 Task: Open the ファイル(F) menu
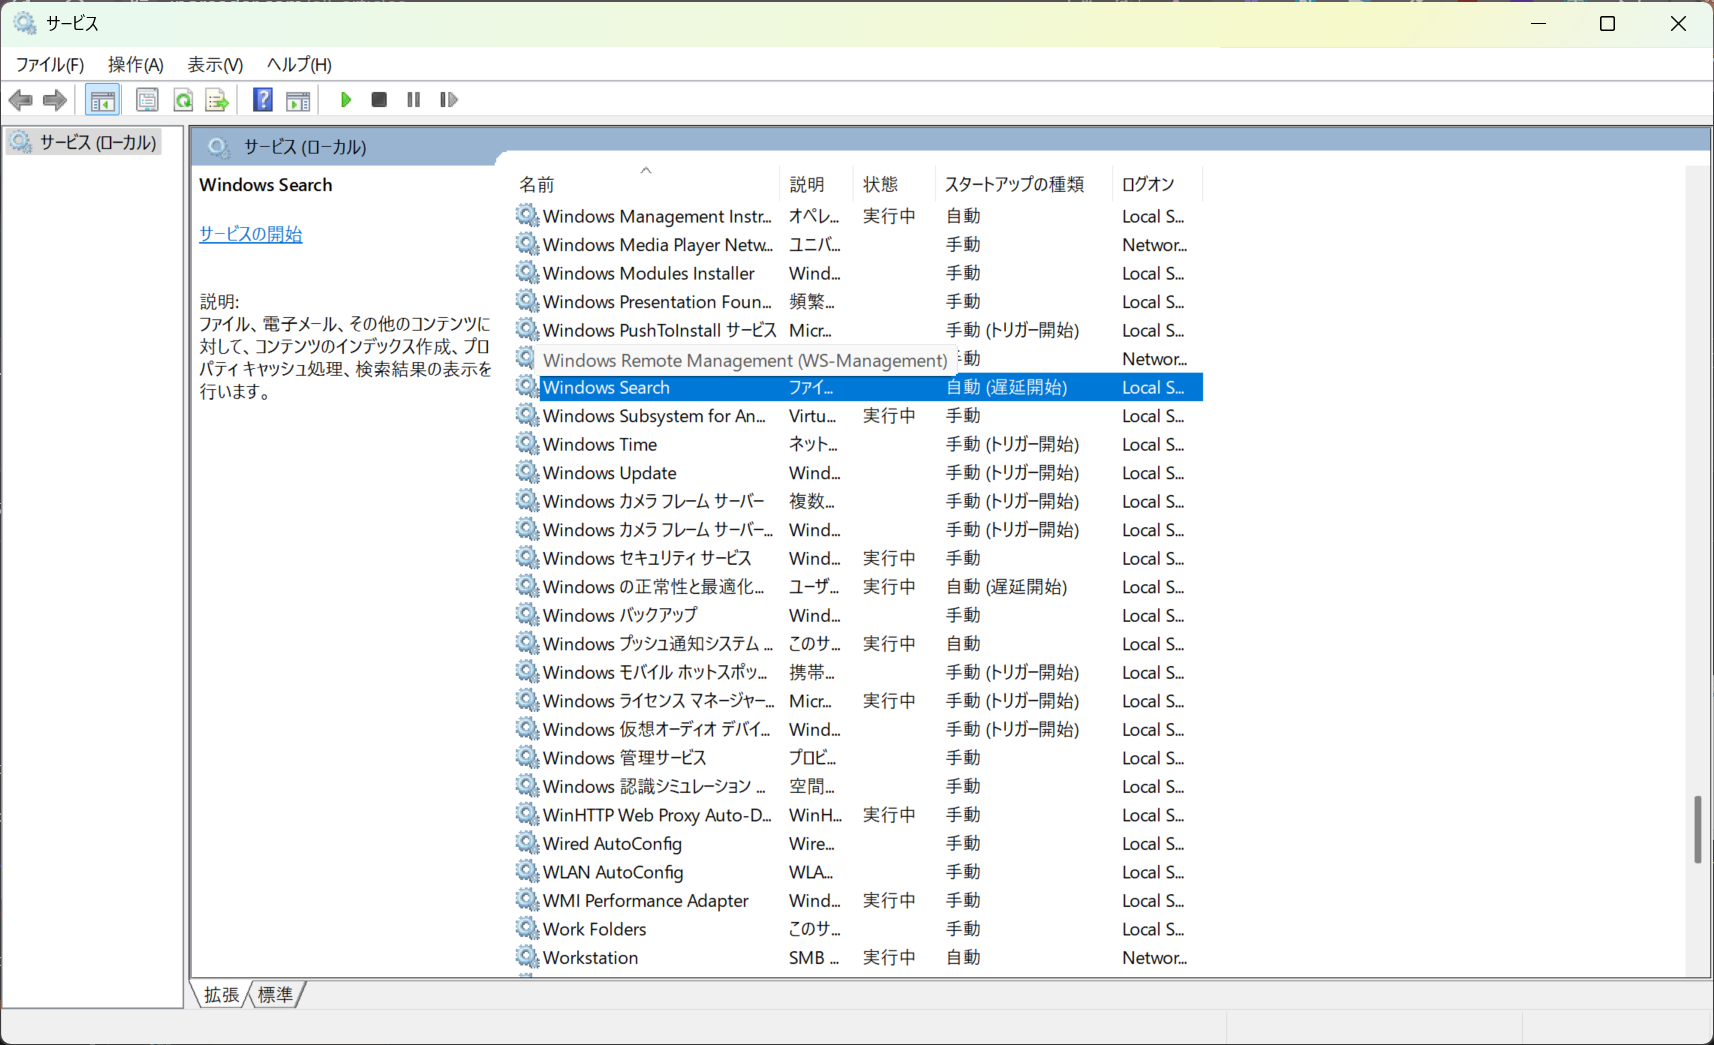coord(50,65)
